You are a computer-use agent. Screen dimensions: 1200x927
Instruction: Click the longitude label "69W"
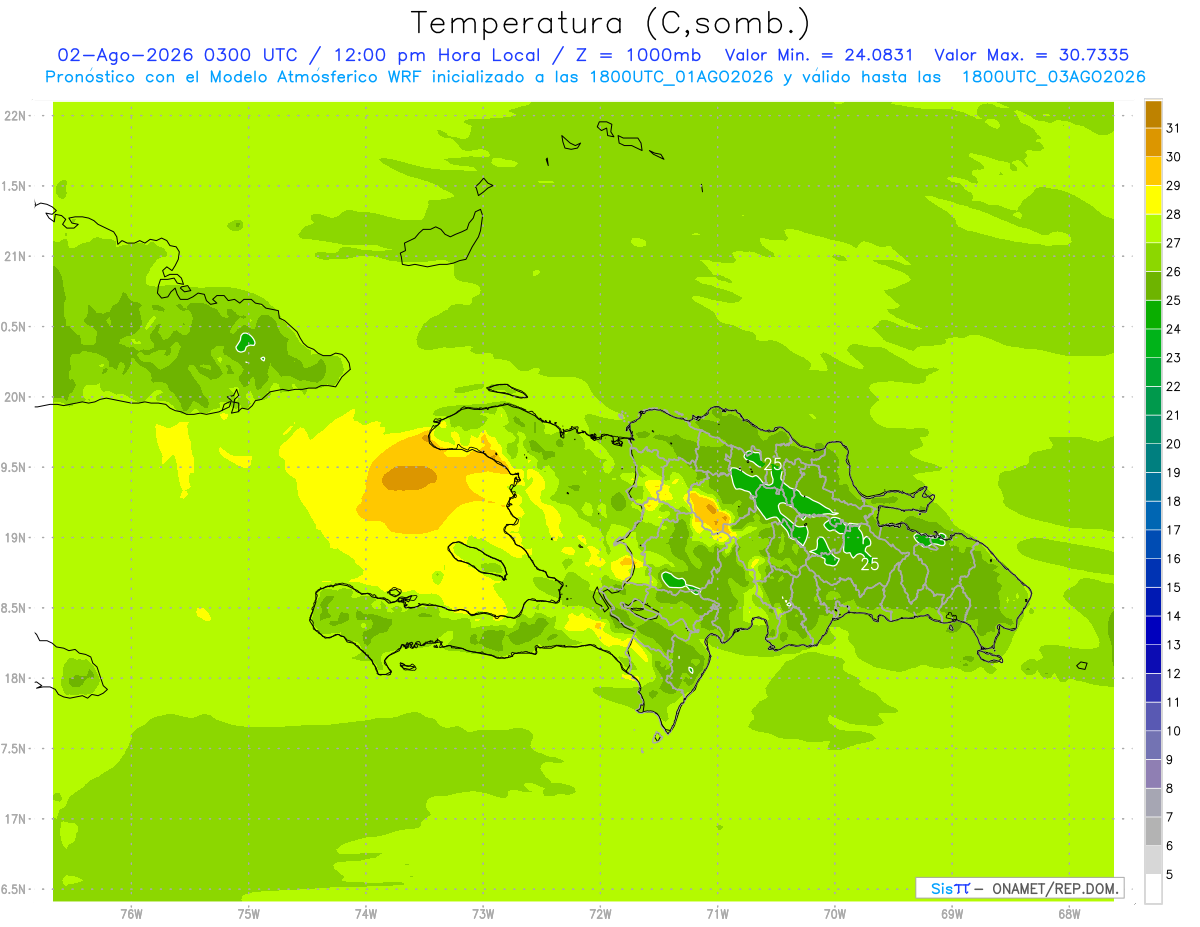click(952, 913)
